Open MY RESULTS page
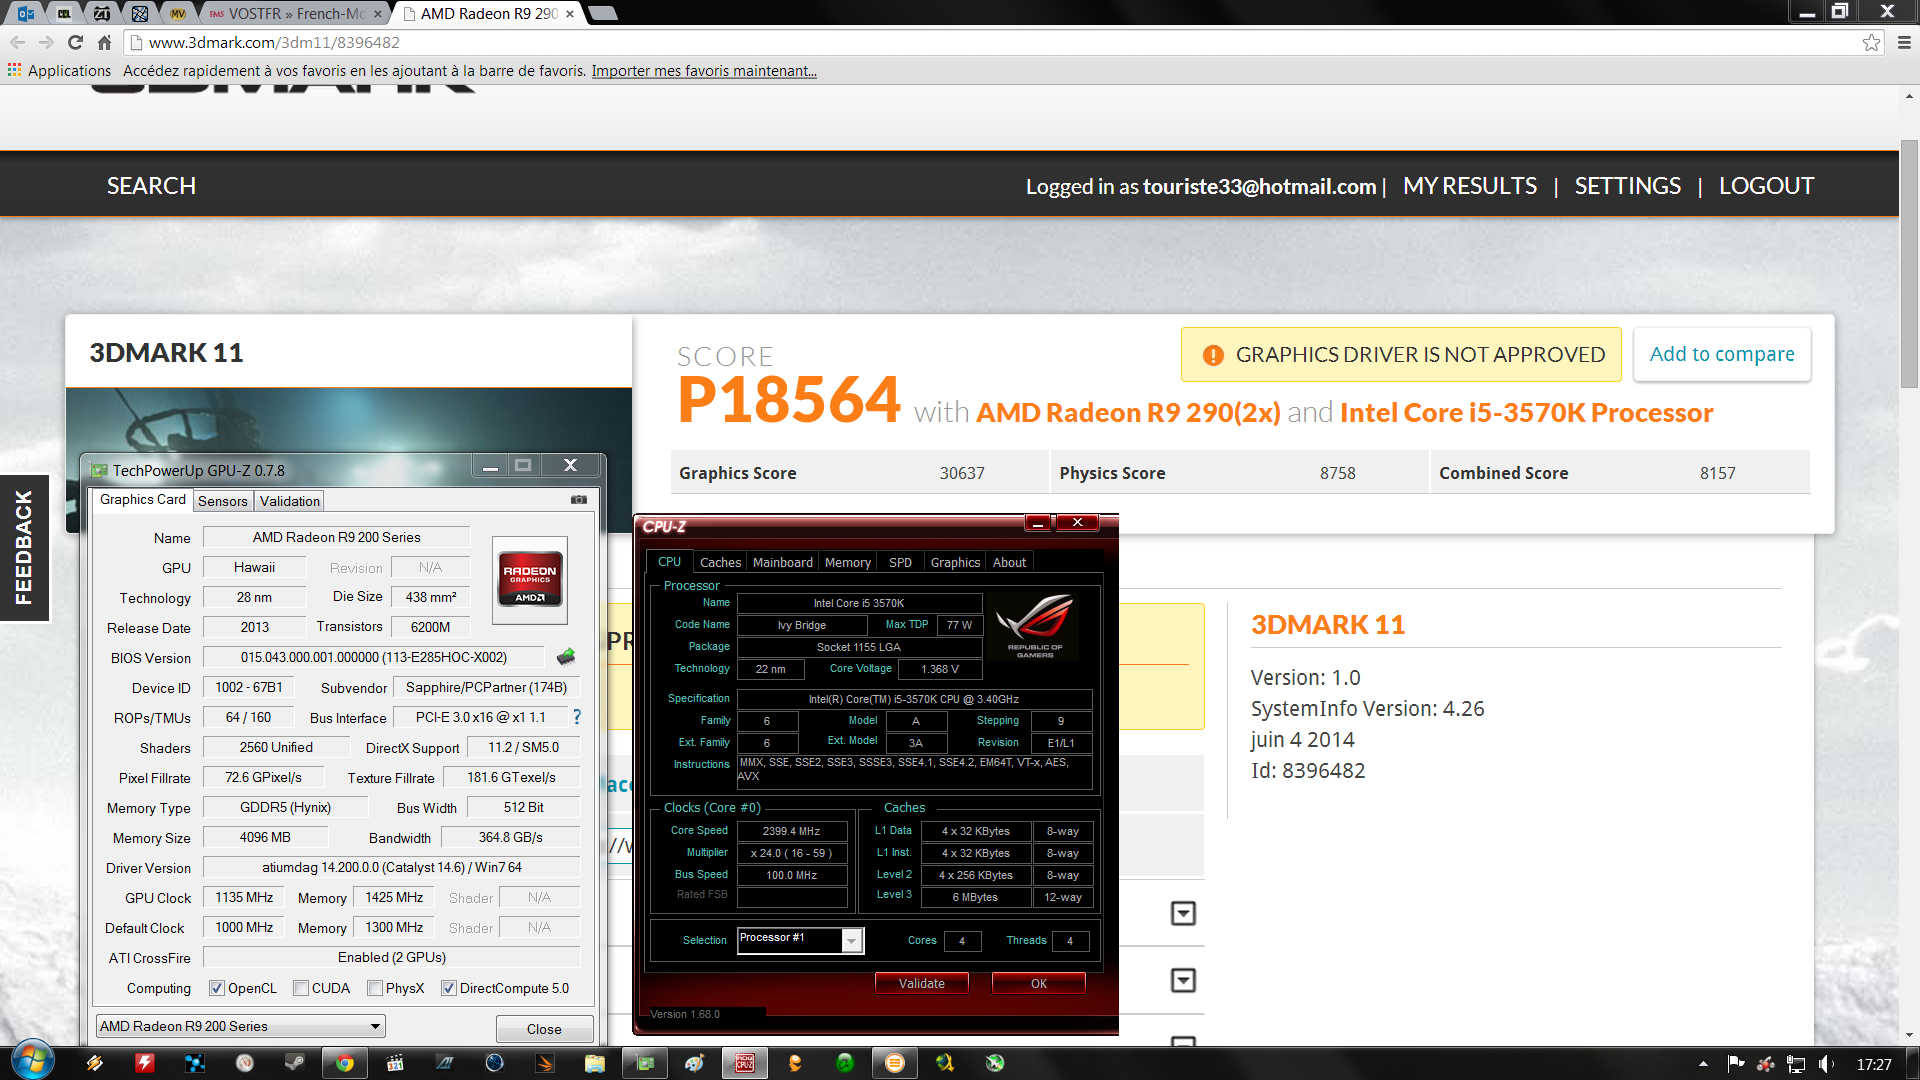The width and height of the screenshot is (1920, 1080). coord(1470,186)
